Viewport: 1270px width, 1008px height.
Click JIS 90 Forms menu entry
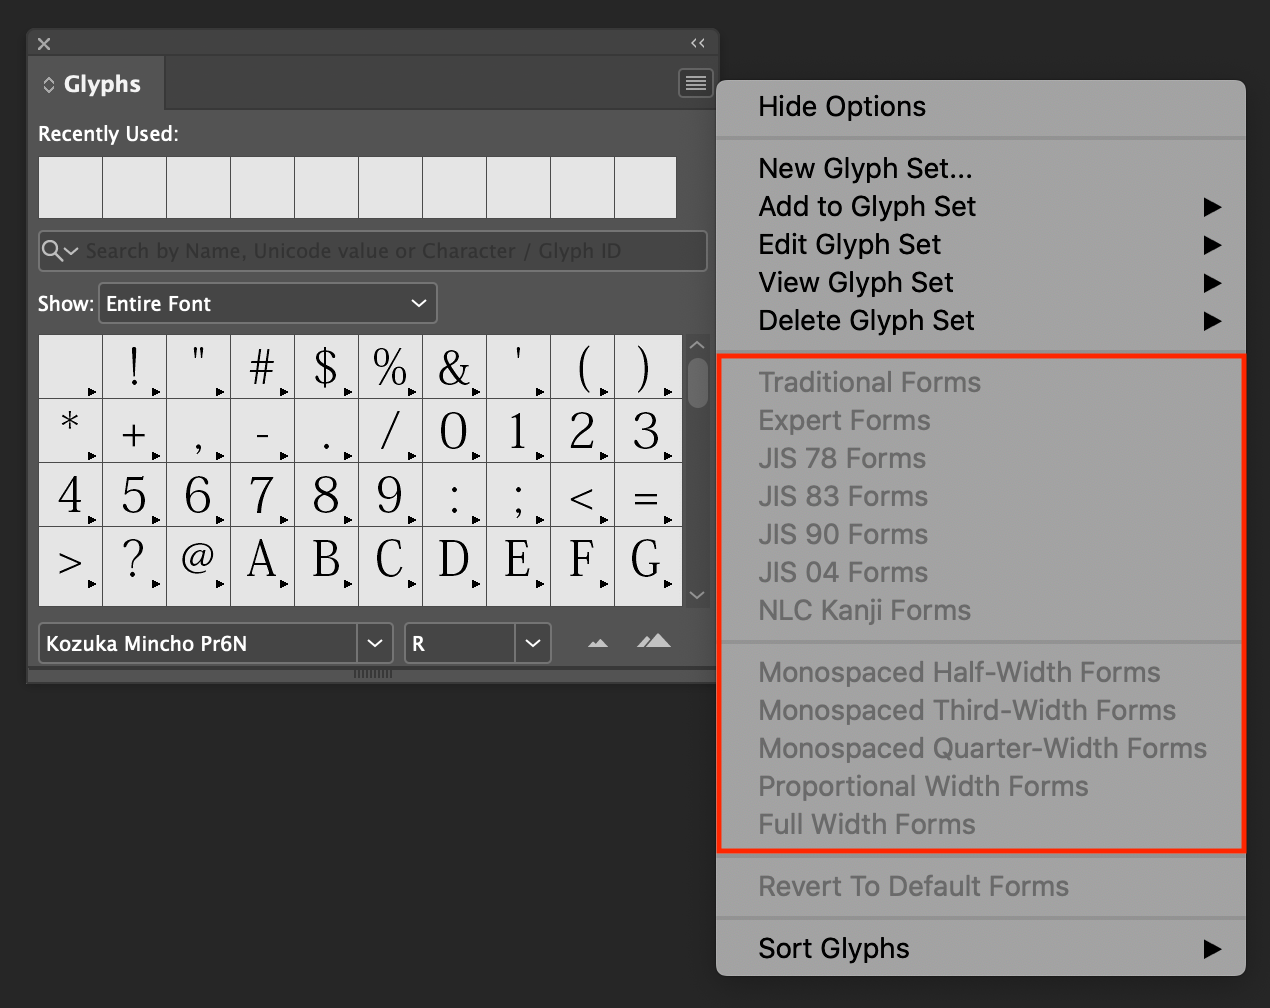pyautogui.click(x=981, y=534)
